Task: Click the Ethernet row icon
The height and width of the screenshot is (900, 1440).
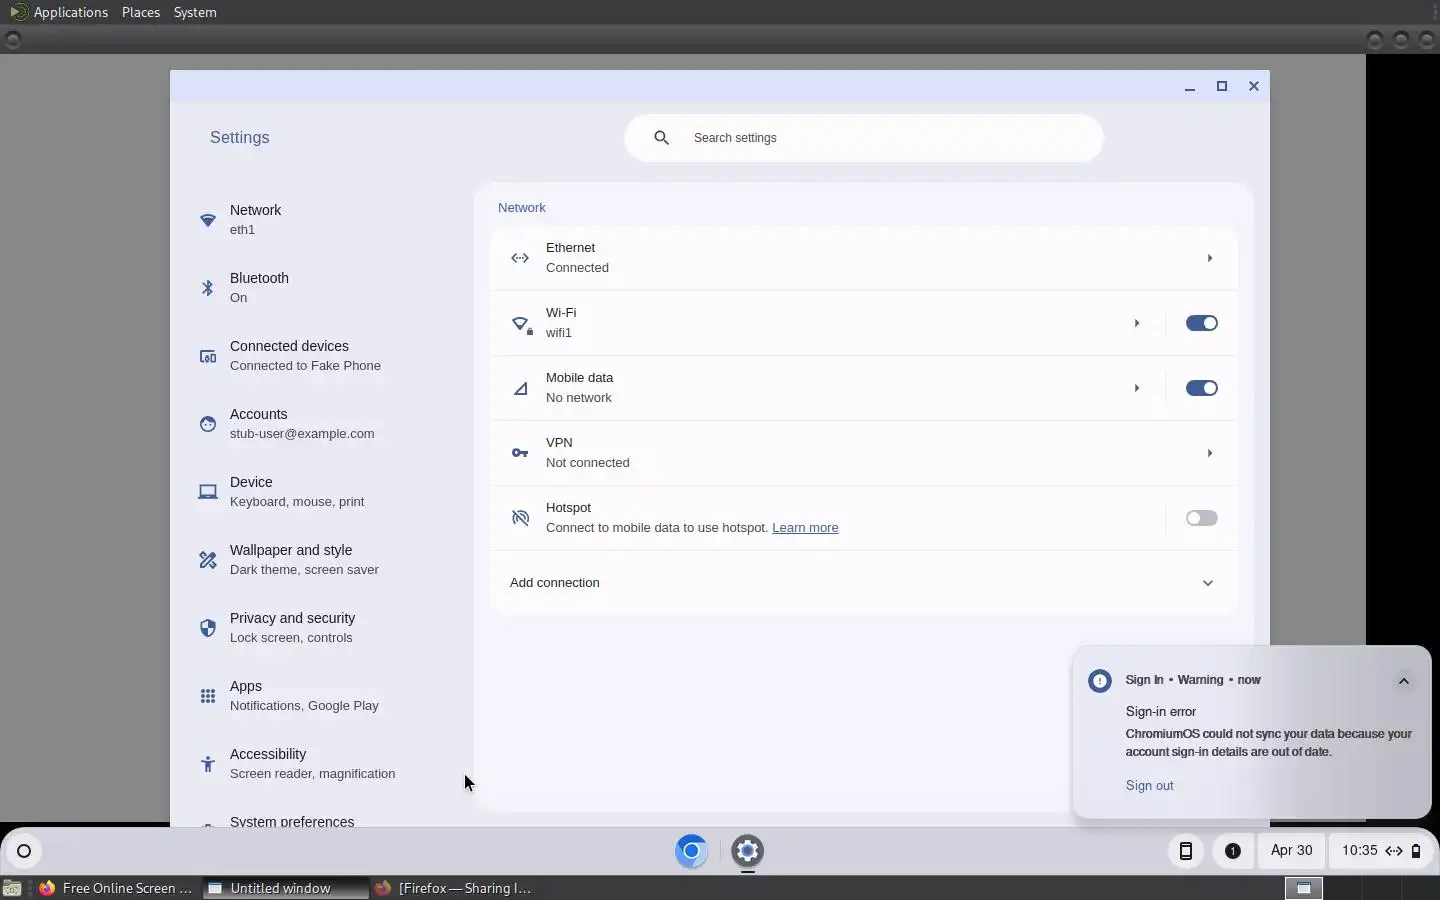Action: pyautogui.click(x=520, y=258)
